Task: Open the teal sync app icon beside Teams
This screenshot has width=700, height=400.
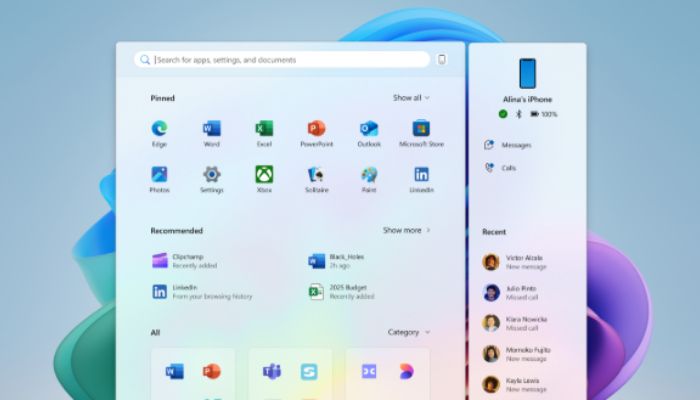Action: point(309,371)
